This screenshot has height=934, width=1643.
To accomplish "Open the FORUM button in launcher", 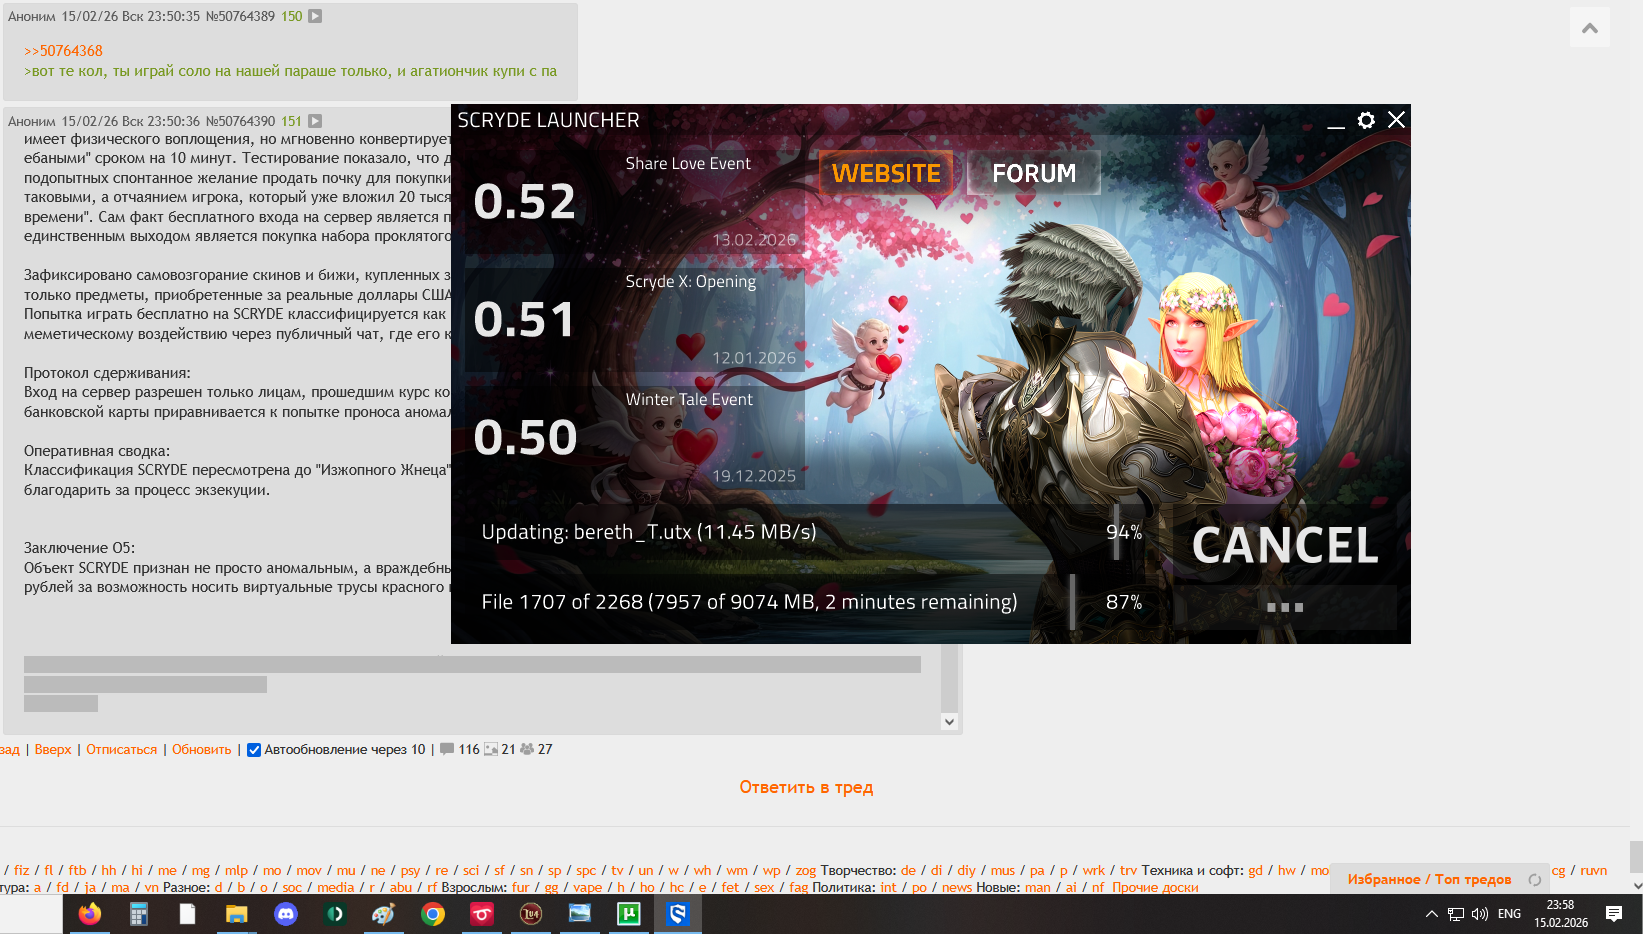I will 1034,173.
